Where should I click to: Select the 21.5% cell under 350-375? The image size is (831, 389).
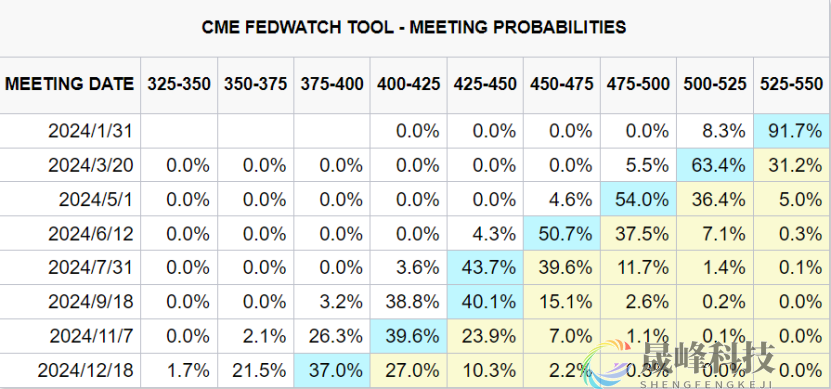click(x=255, y=370)
